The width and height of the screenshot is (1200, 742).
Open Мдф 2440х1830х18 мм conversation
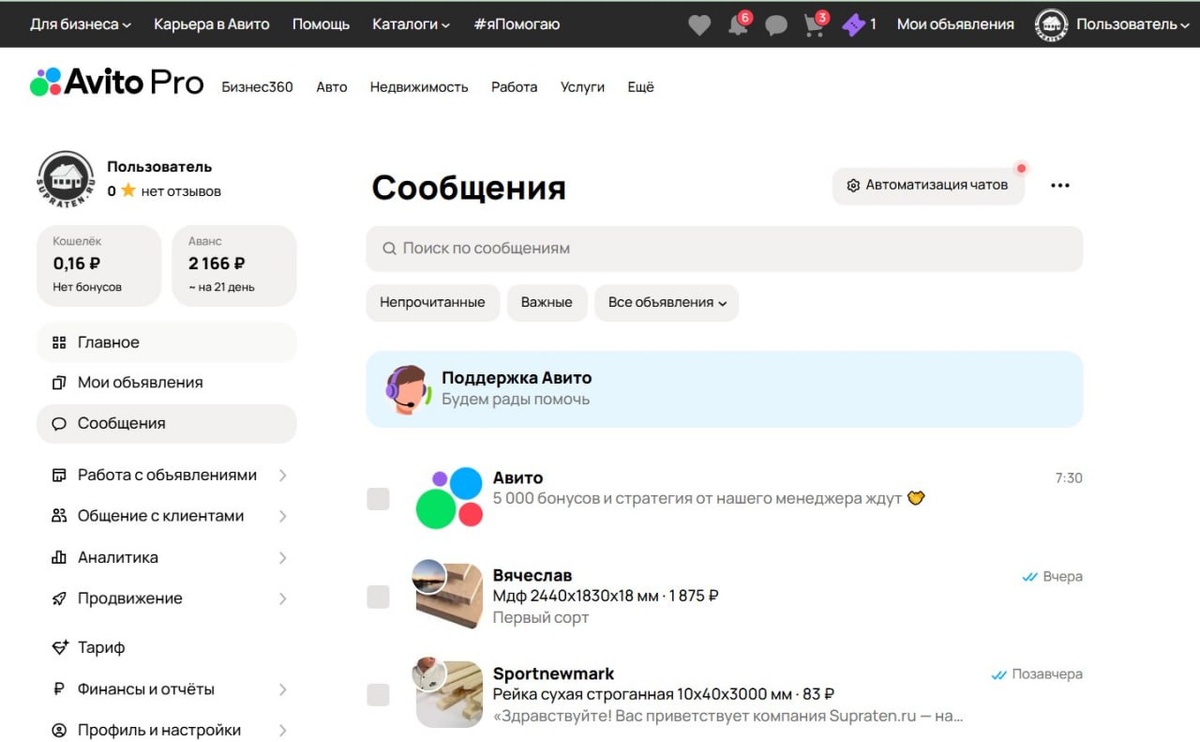click(x=606, y=596)
